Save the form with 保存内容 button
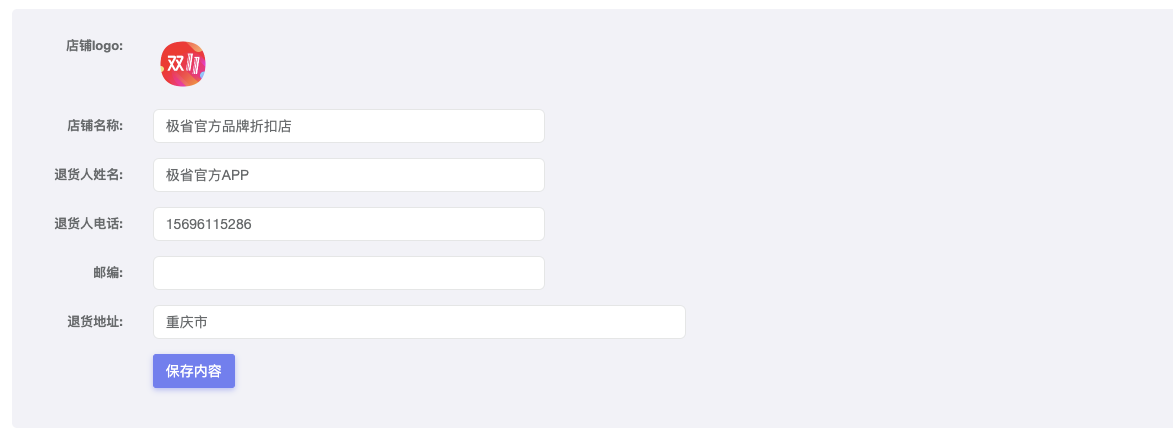The height and width of the screenshot is (441, 1173). point(194,371)
